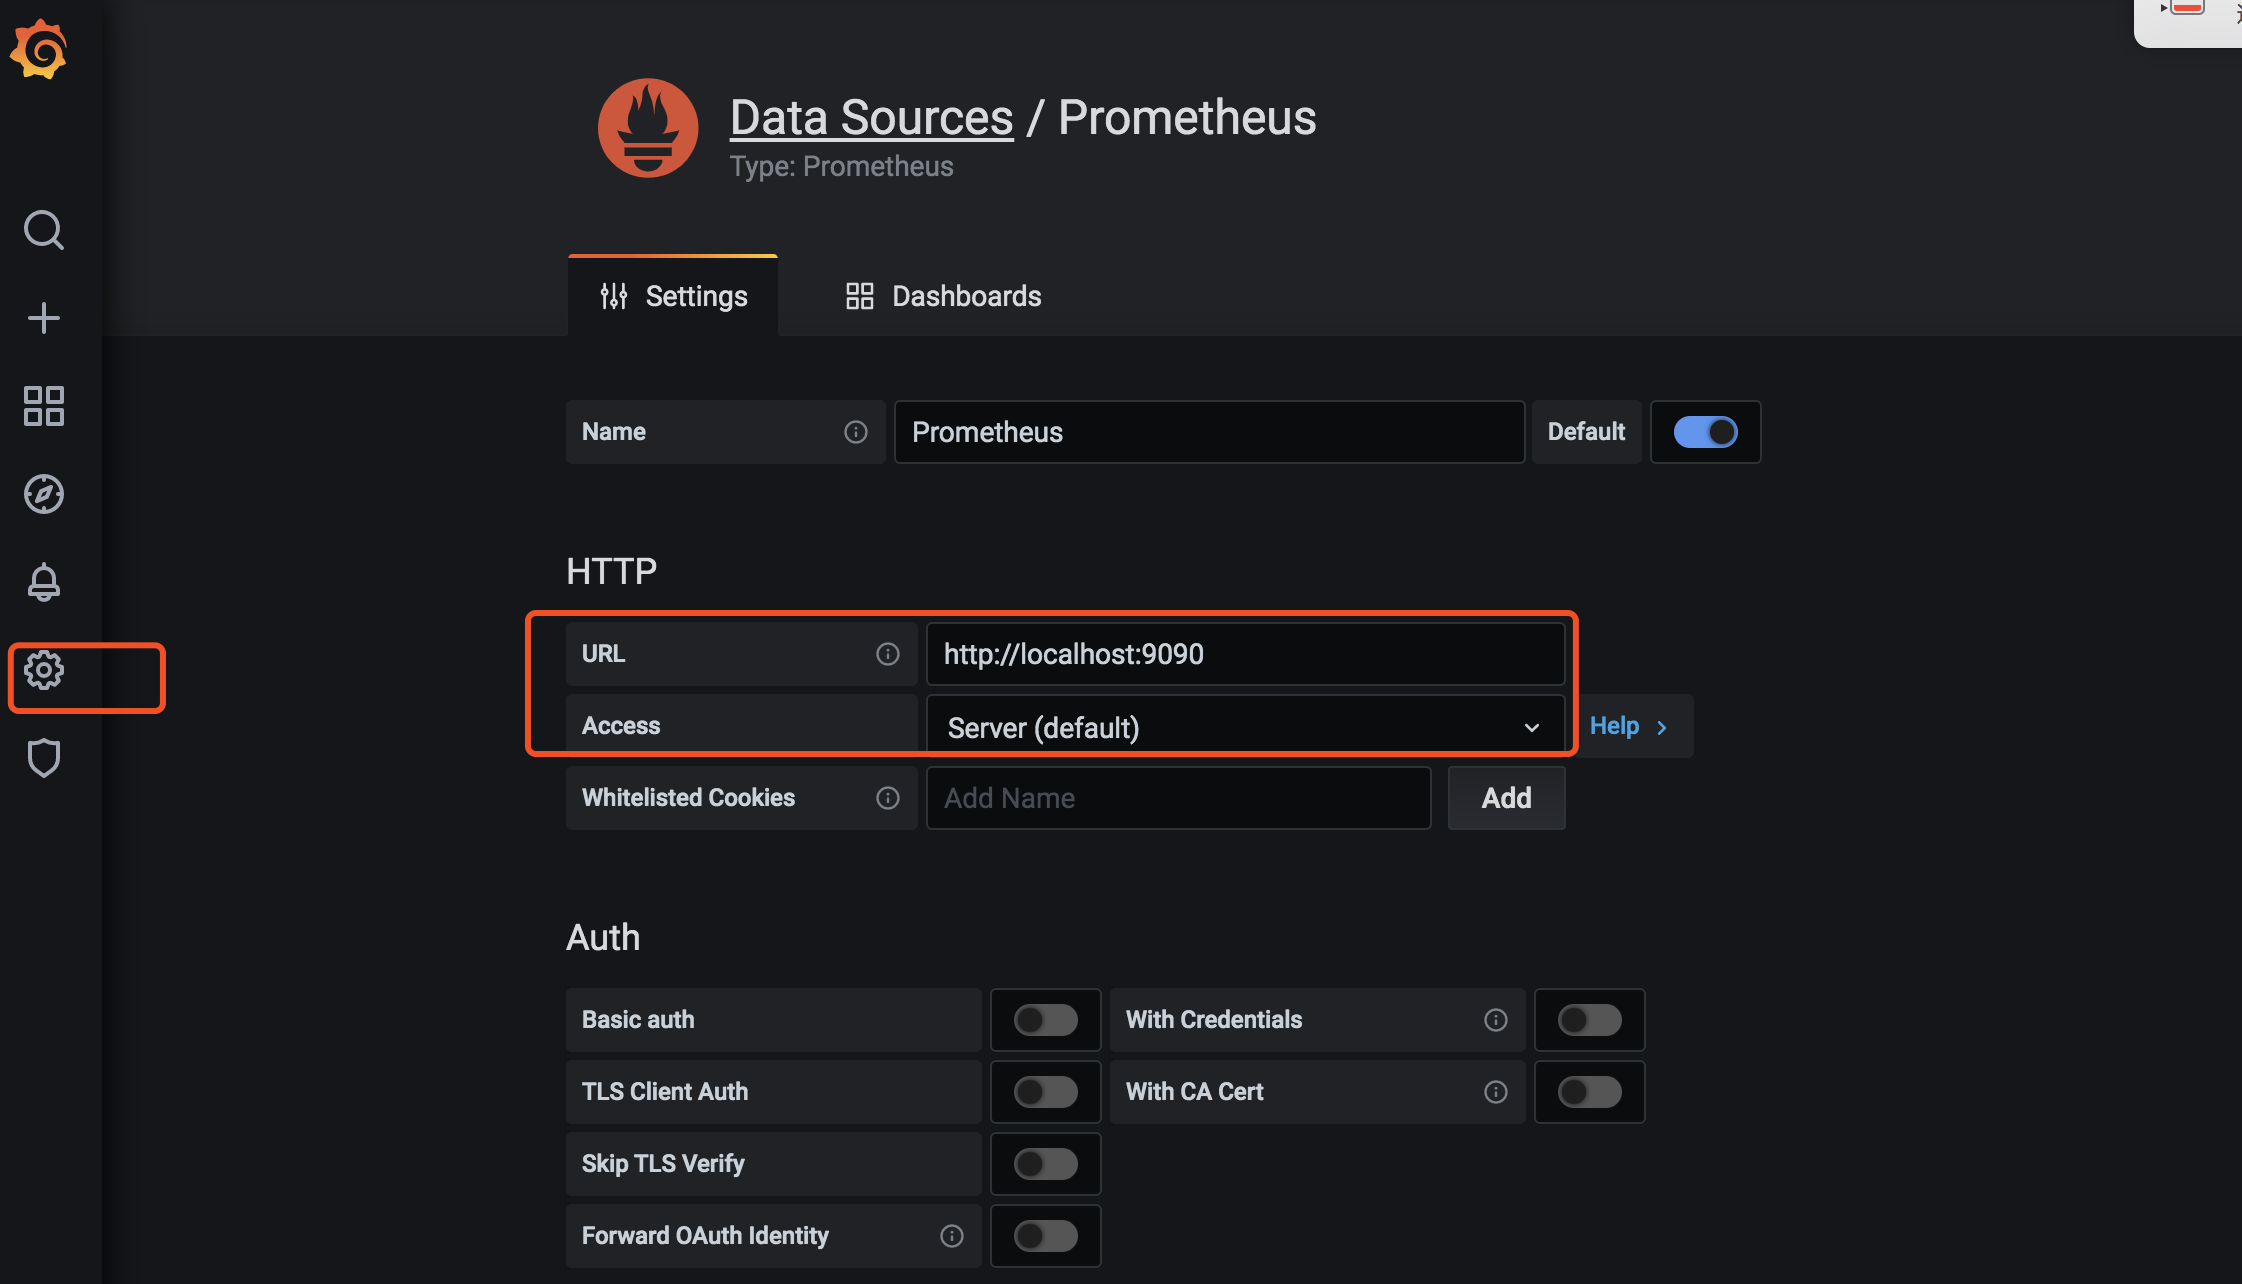This screenshot has width=2242, height=1284.
Task: Expand the Help section for Access
Action: tap(1629, 726)
